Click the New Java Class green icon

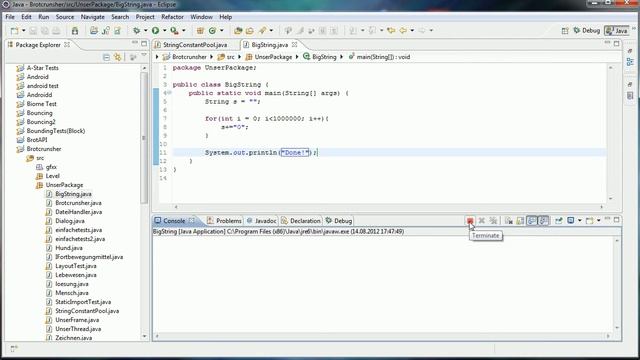[x=212, y=31]
